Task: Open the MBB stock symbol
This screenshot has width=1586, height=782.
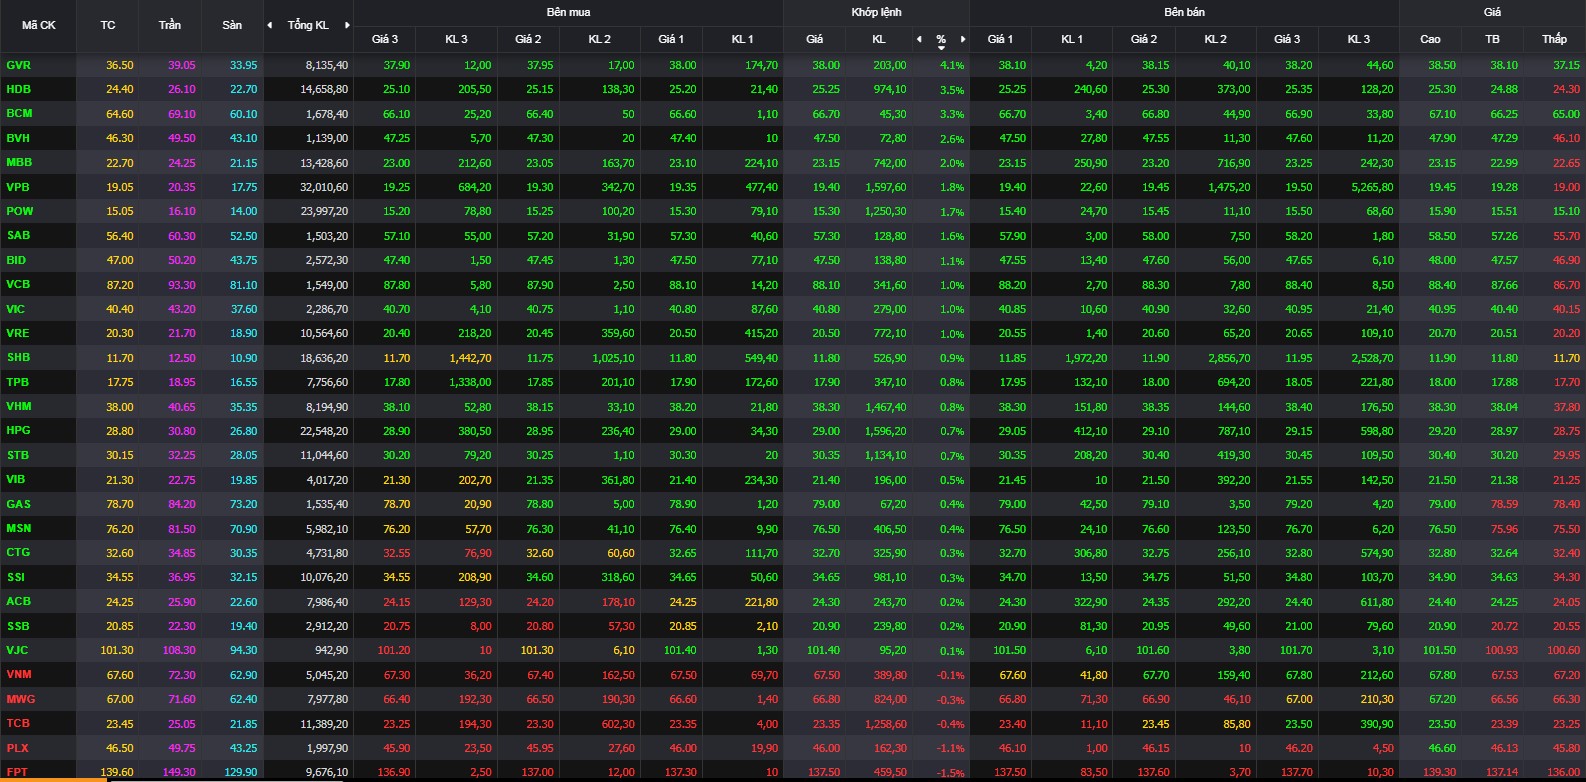Action: (x=19, y=162)
